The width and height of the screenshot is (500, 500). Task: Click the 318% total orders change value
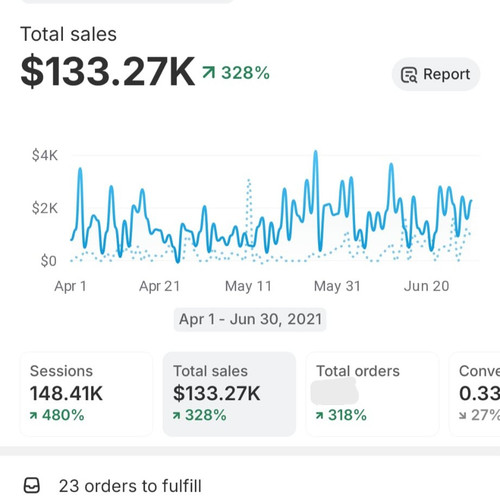(347, 415)
